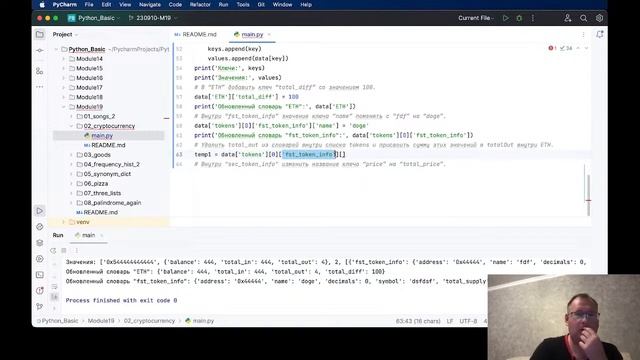Switch to README.md editor tab
Screen dimensions: 640x360
pyautogui.click(x=195, y=35)
